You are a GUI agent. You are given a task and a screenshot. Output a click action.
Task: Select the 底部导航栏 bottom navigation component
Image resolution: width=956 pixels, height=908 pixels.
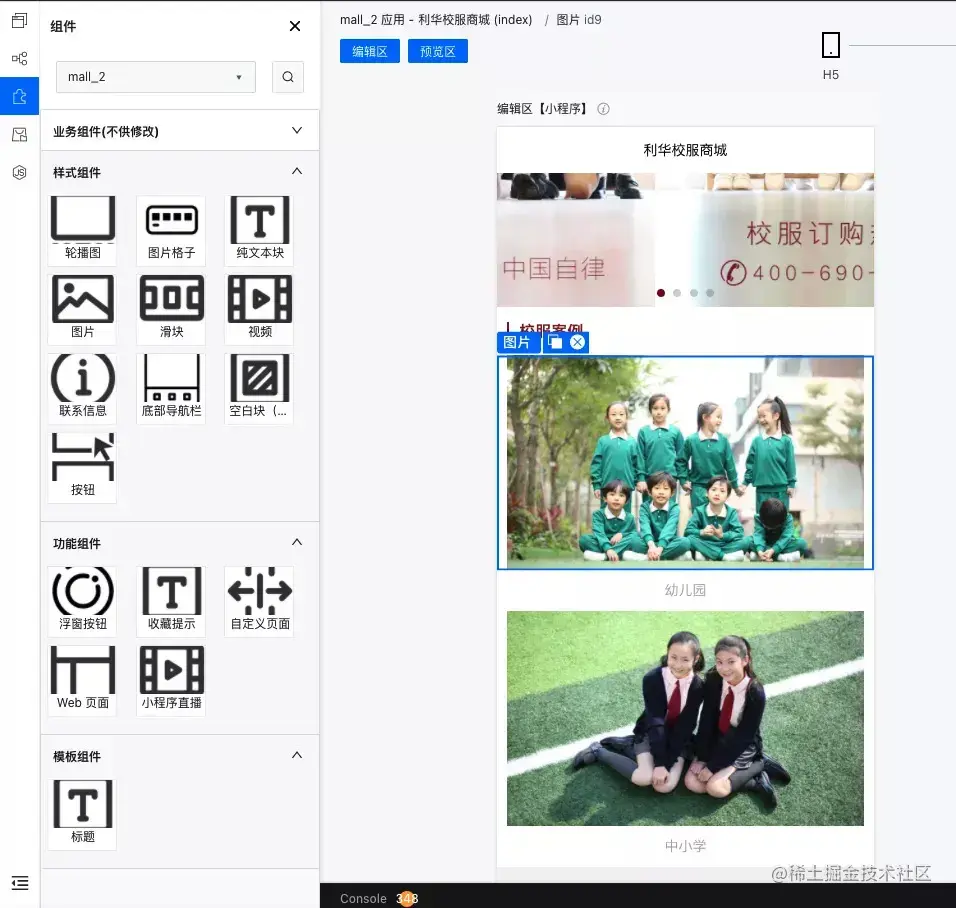171,388
